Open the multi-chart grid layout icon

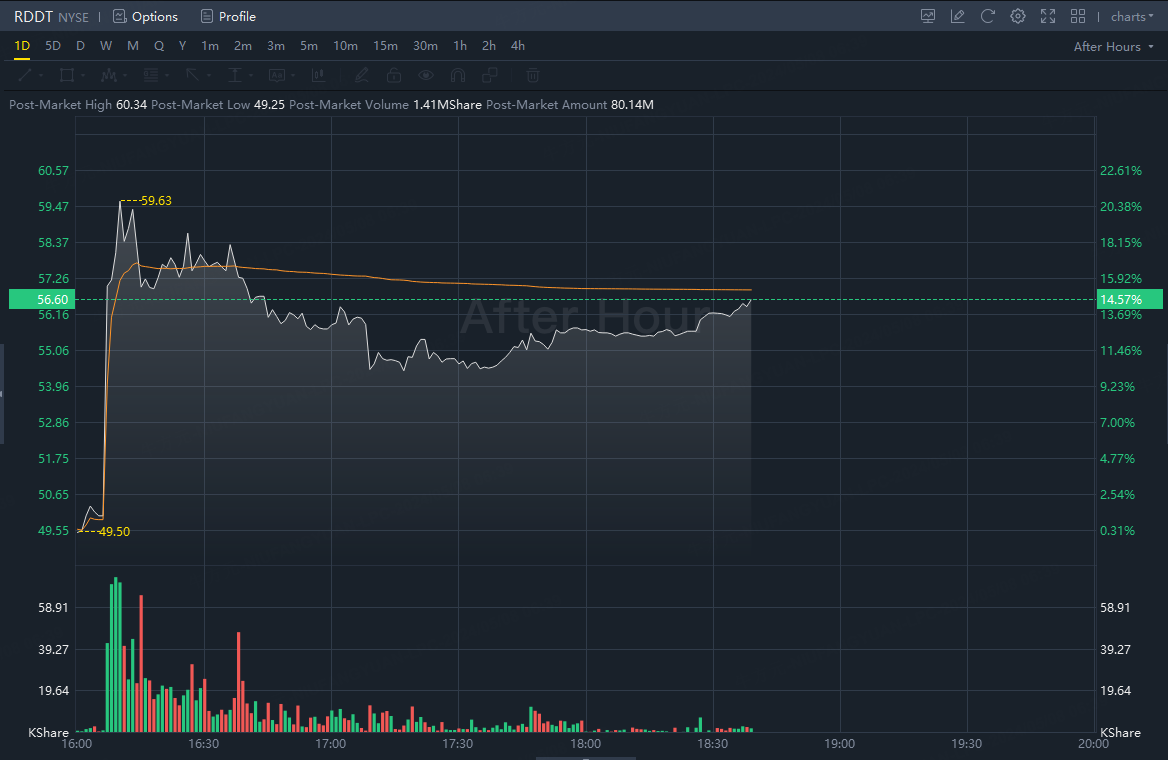[1078, 16]
